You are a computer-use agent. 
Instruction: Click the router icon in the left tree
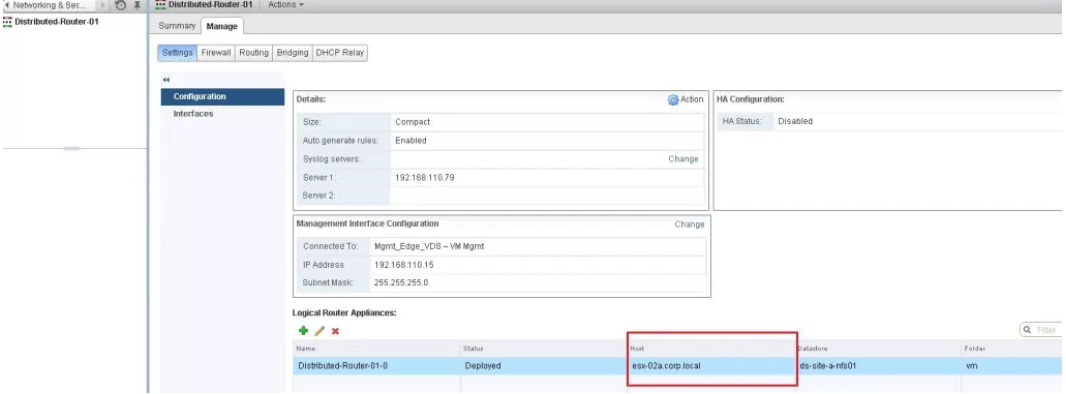tap(7, 21)
